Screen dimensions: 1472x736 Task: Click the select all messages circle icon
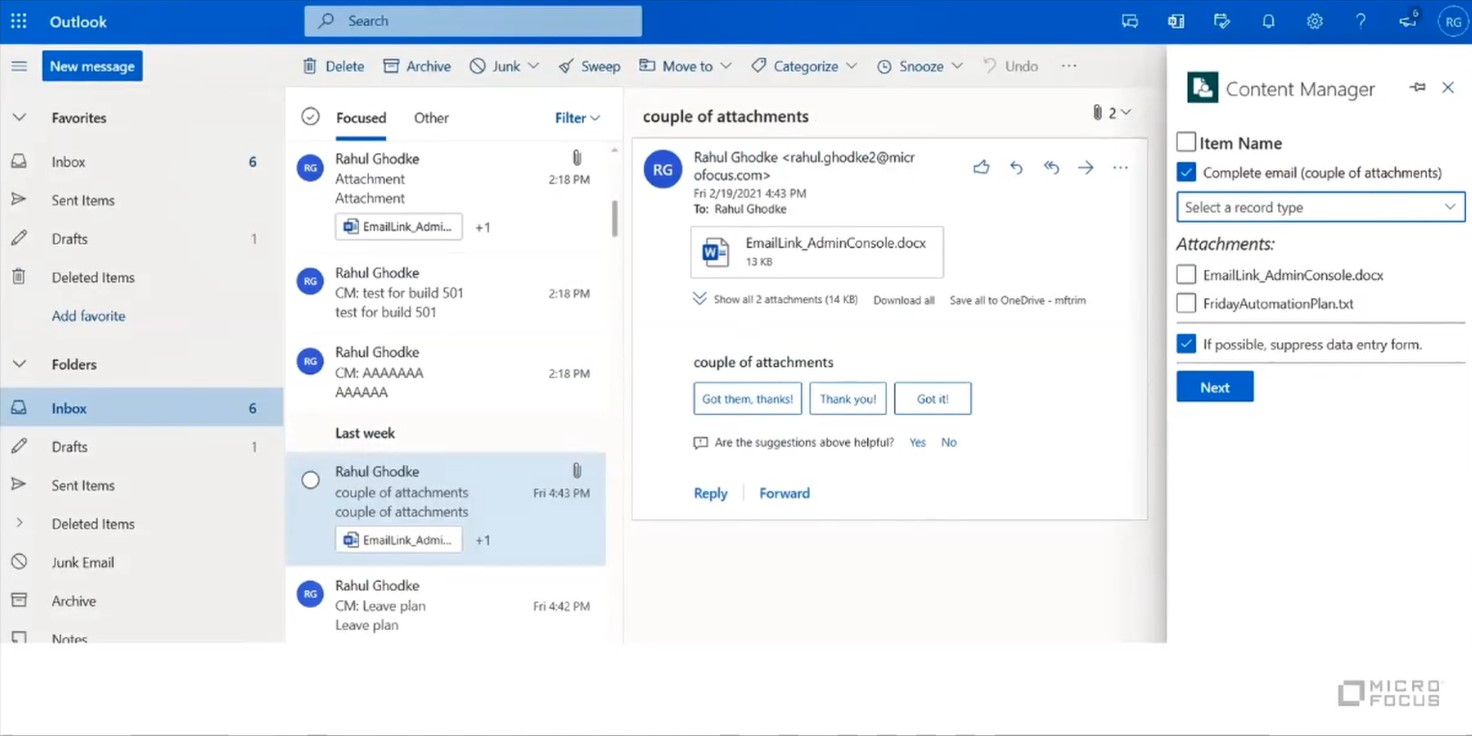tap(311, 117)
